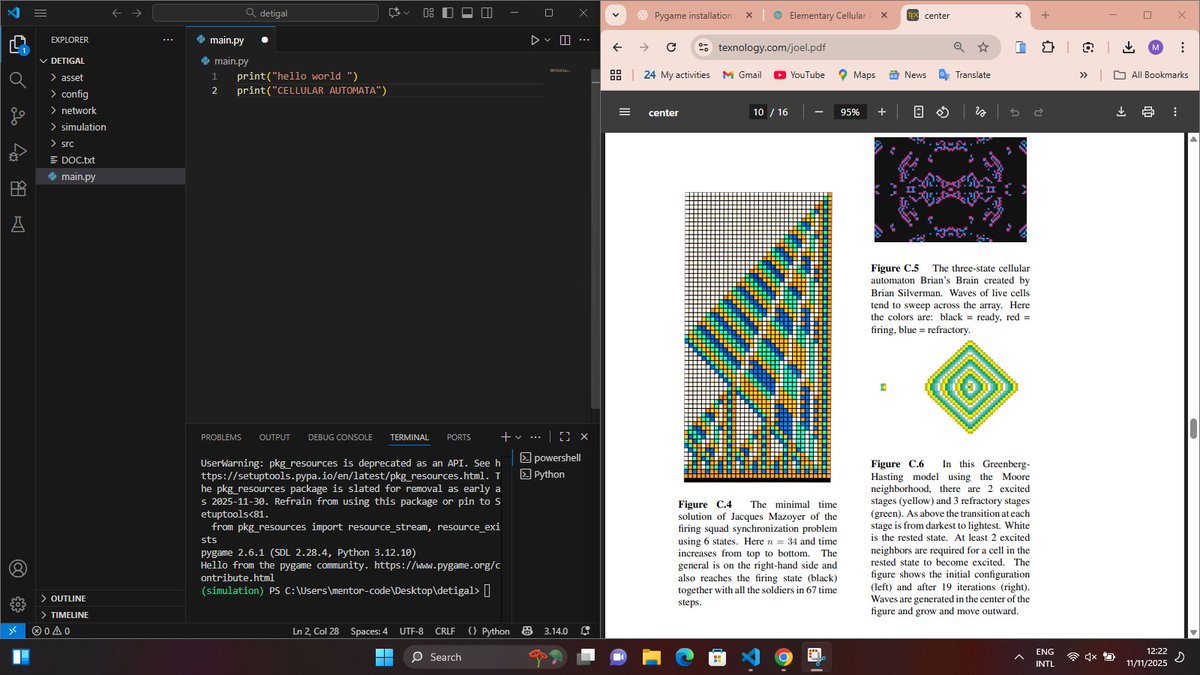
Task: Switch to the DEBUG CONSOLE tab
Action: point(339,437)
